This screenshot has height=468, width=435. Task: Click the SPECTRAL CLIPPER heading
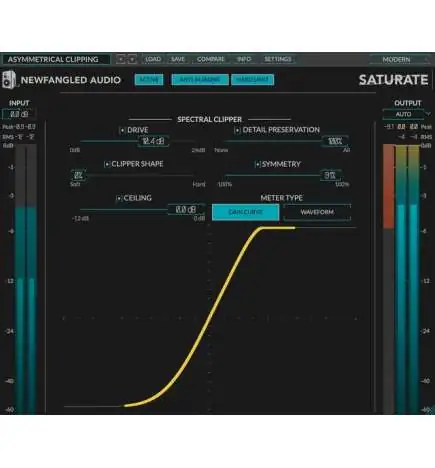pyautogui.click(x=209, y=119)
